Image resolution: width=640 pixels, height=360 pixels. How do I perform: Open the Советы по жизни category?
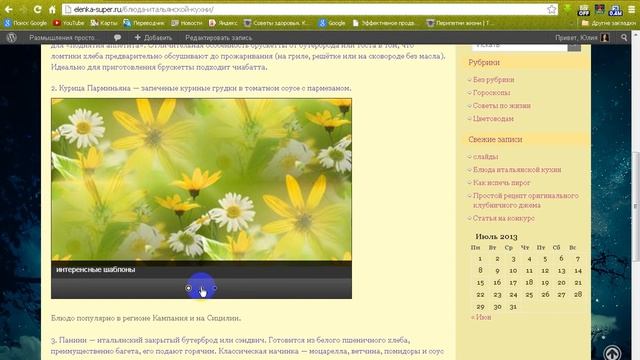coord(502,106)
